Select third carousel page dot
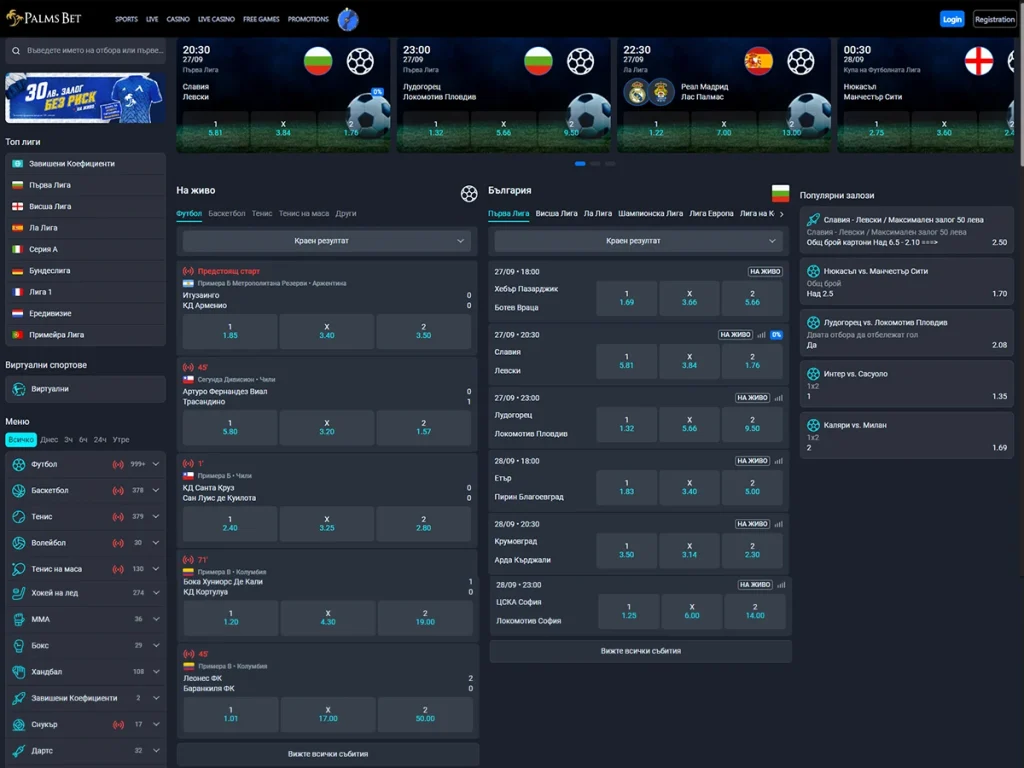The height and width of the screenshot is (768, 1024). 610,163
